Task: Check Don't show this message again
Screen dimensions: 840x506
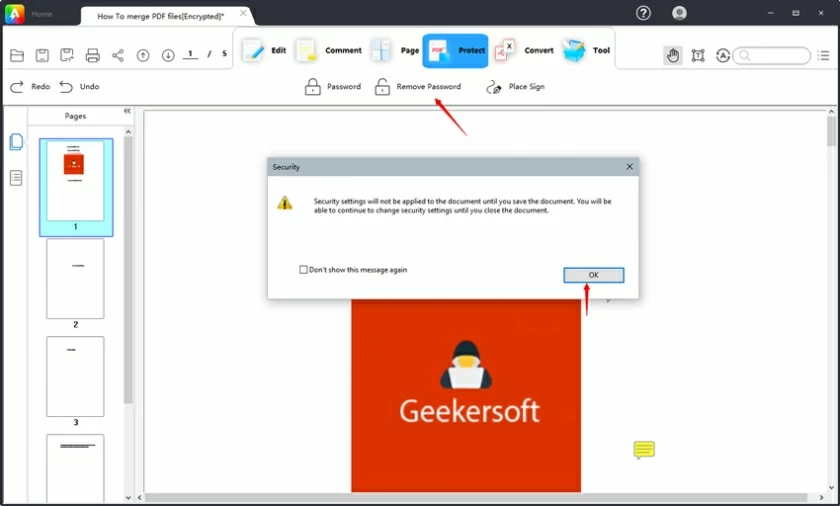Action: tap(303, 270)
